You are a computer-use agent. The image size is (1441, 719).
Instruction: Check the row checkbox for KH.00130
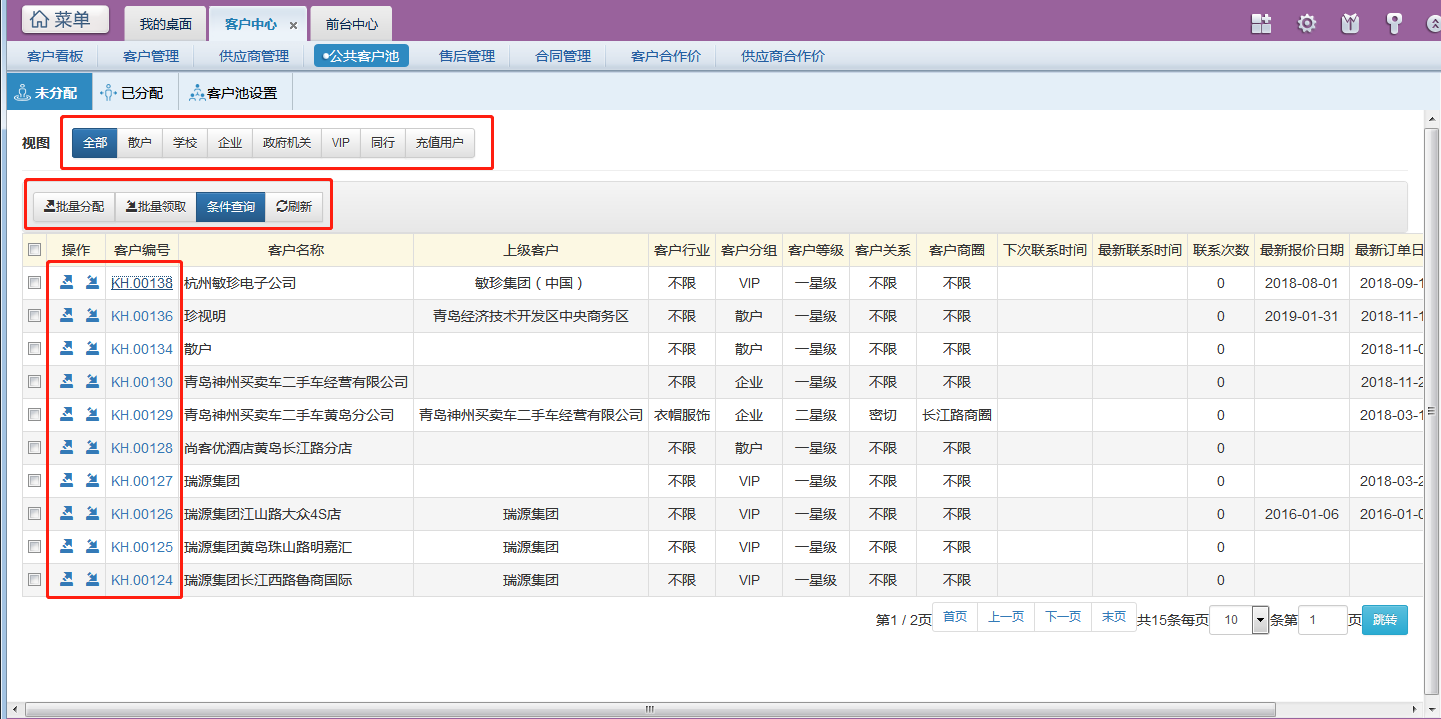[35, 382]
